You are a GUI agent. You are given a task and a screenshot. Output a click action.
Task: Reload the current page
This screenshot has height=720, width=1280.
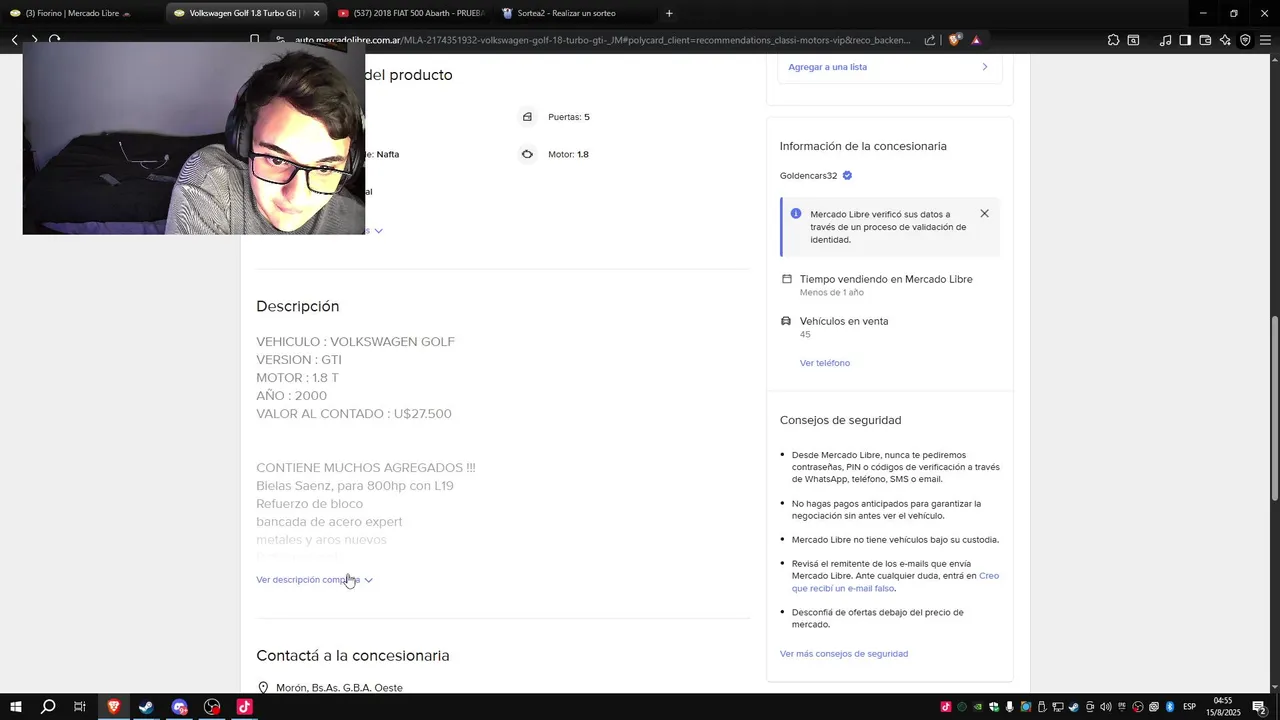point(54,40)
